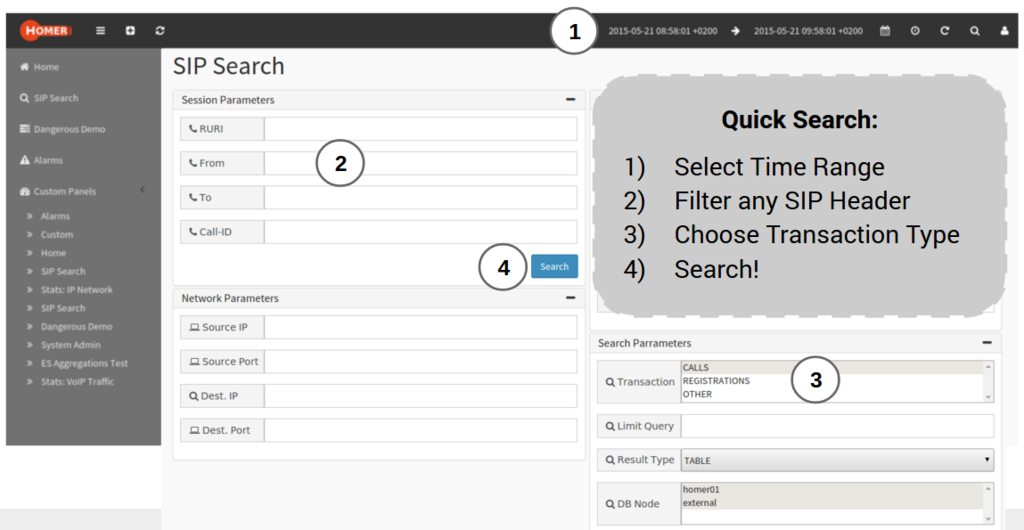Select external in DB Node list
Viewport: 1024px width, 530px height.
[700, 503]
